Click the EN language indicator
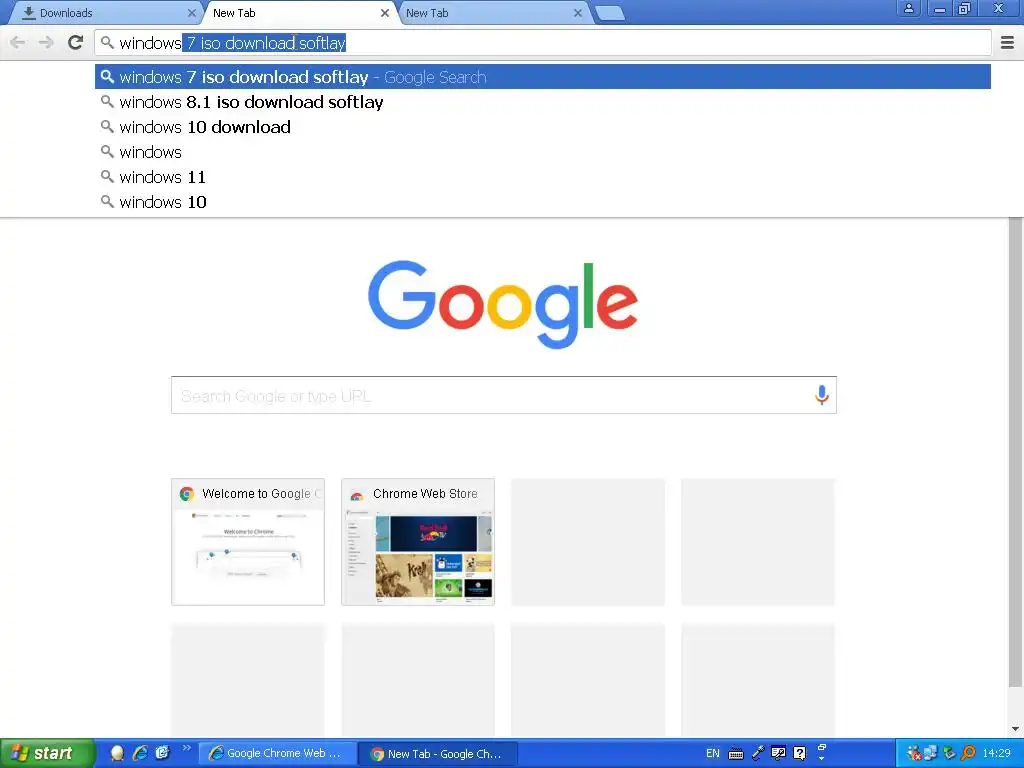Viewport: 1024px width, 768px height. click(x=712, y=754)
